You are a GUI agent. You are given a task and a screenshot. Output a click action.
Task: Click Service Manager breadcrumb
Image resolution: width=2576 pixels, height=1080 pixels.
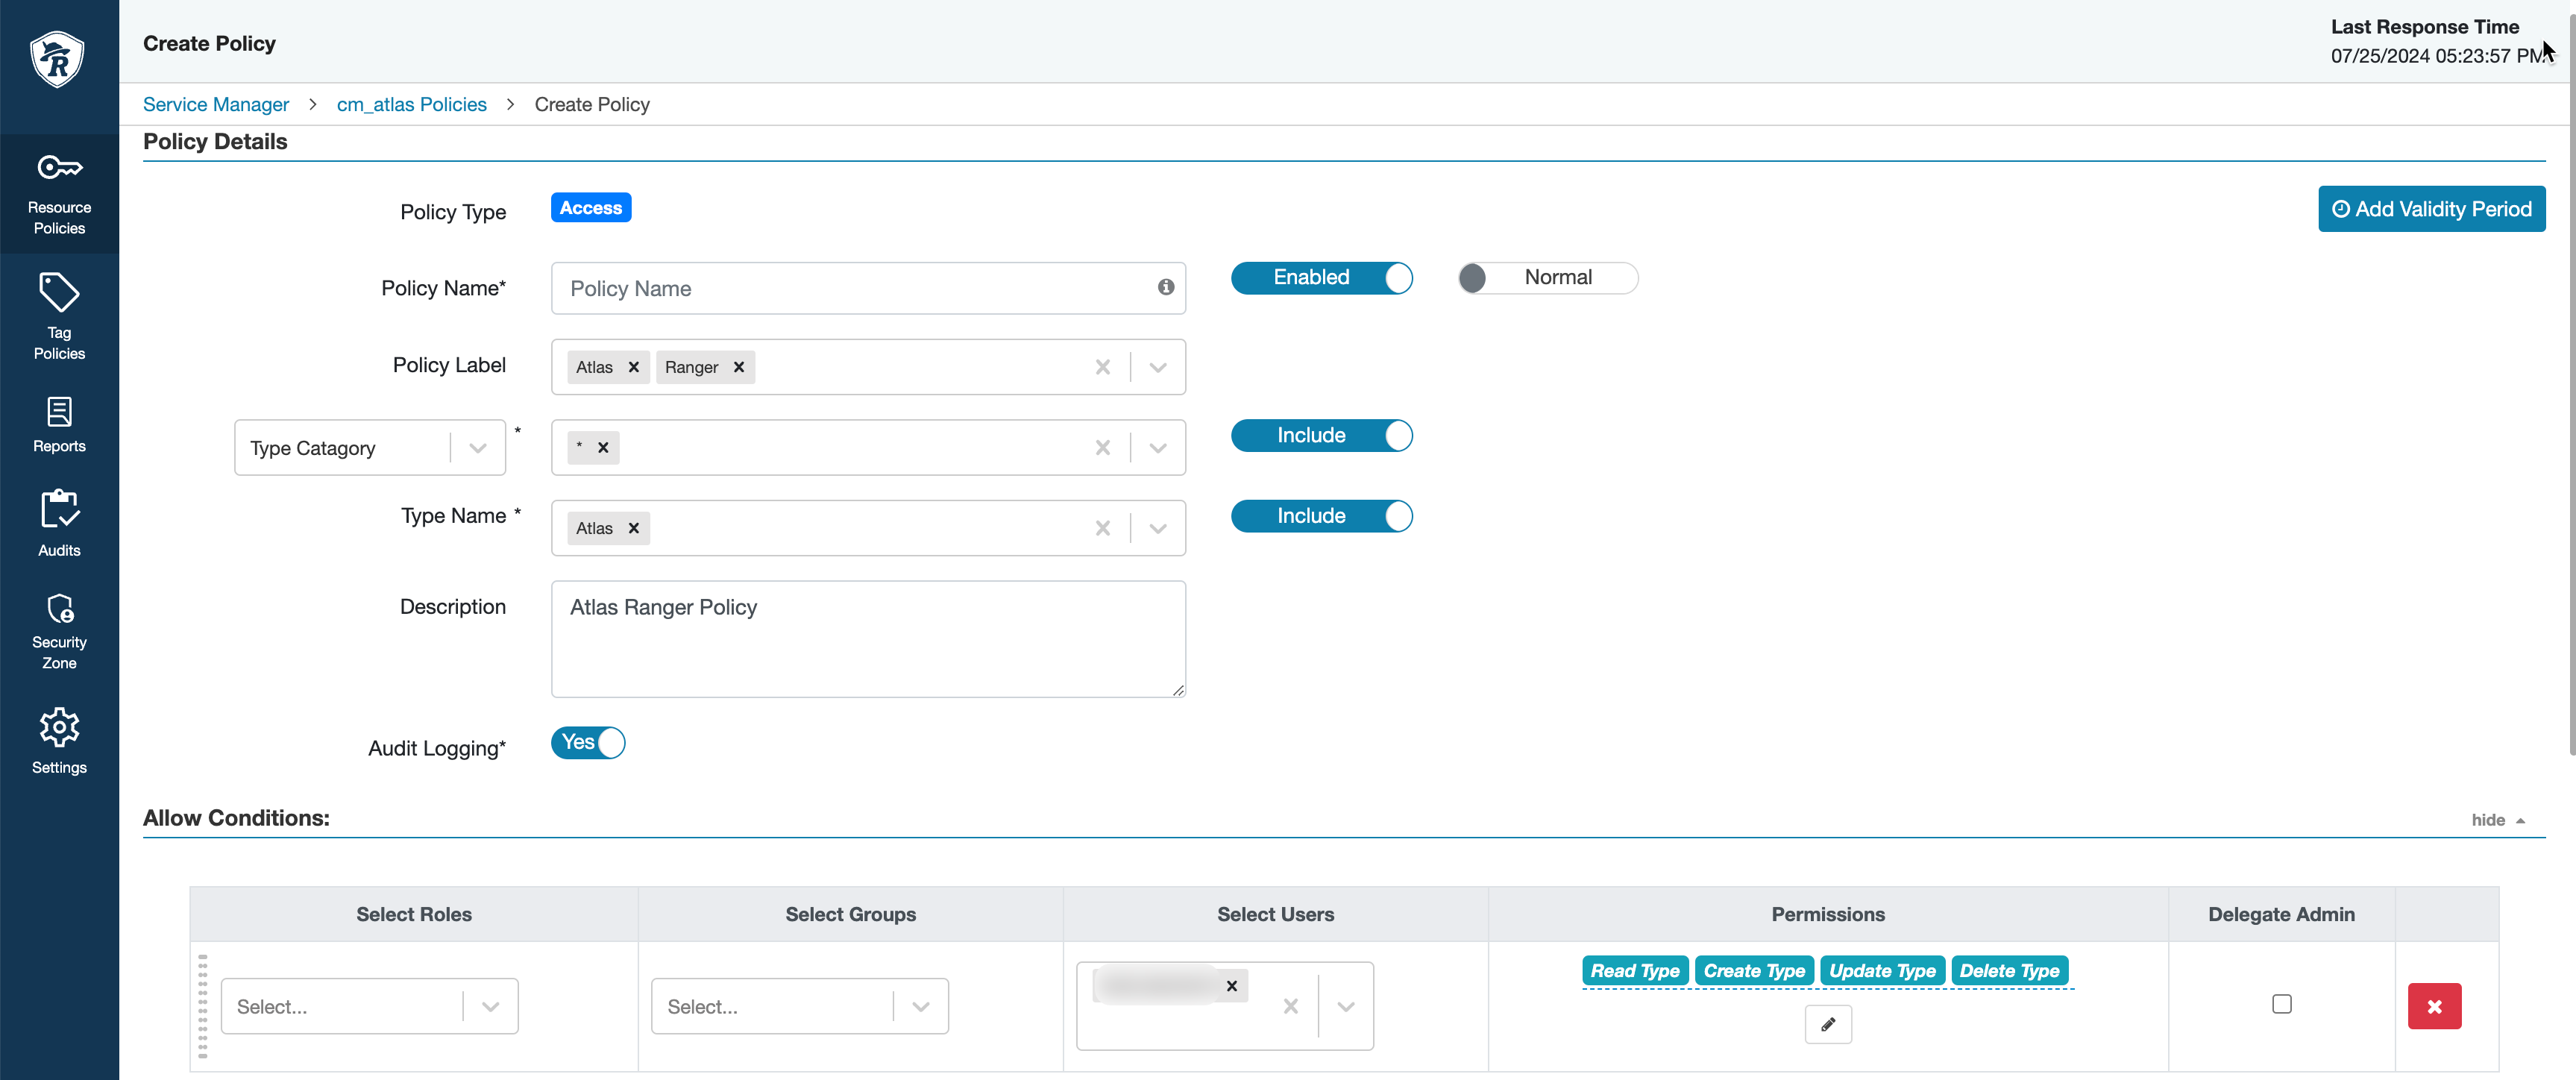coord(215,105)
